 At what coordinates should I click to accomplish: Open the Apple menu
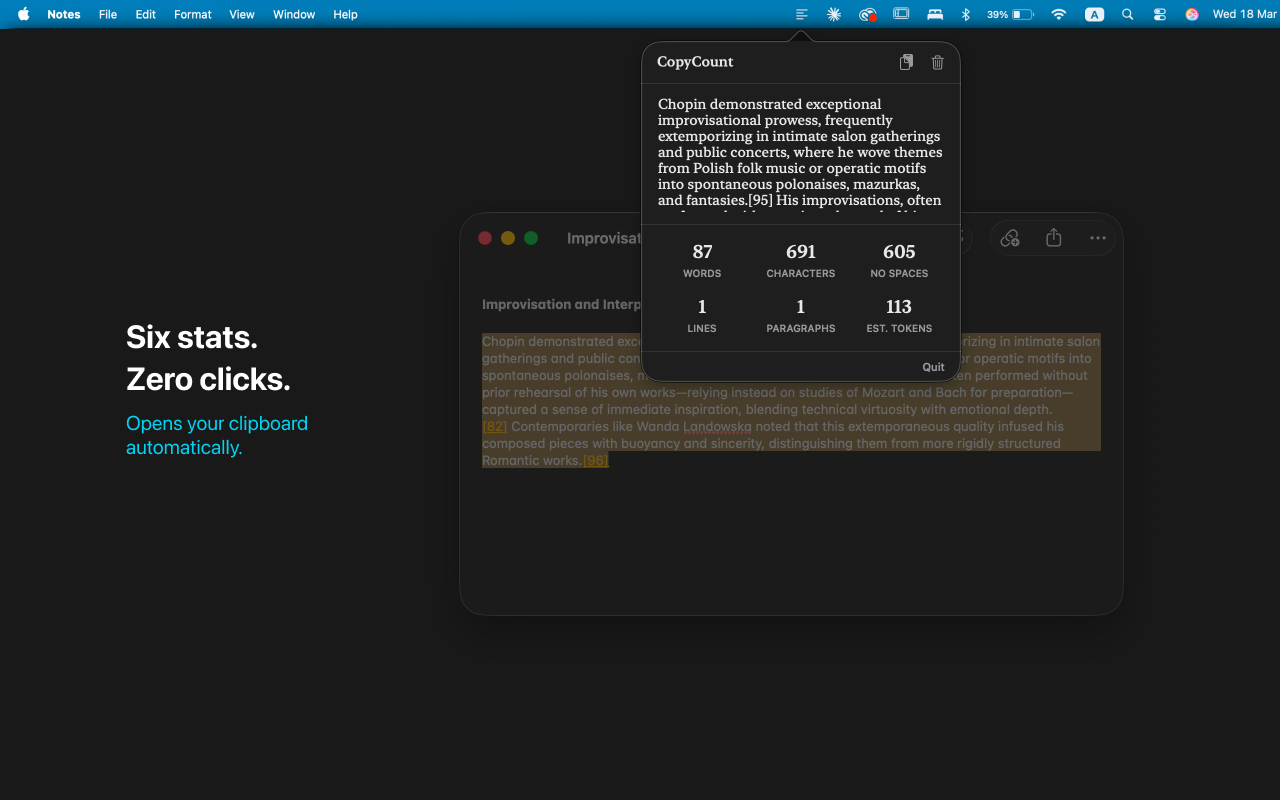pyautogui.click(x=24, y=14)
